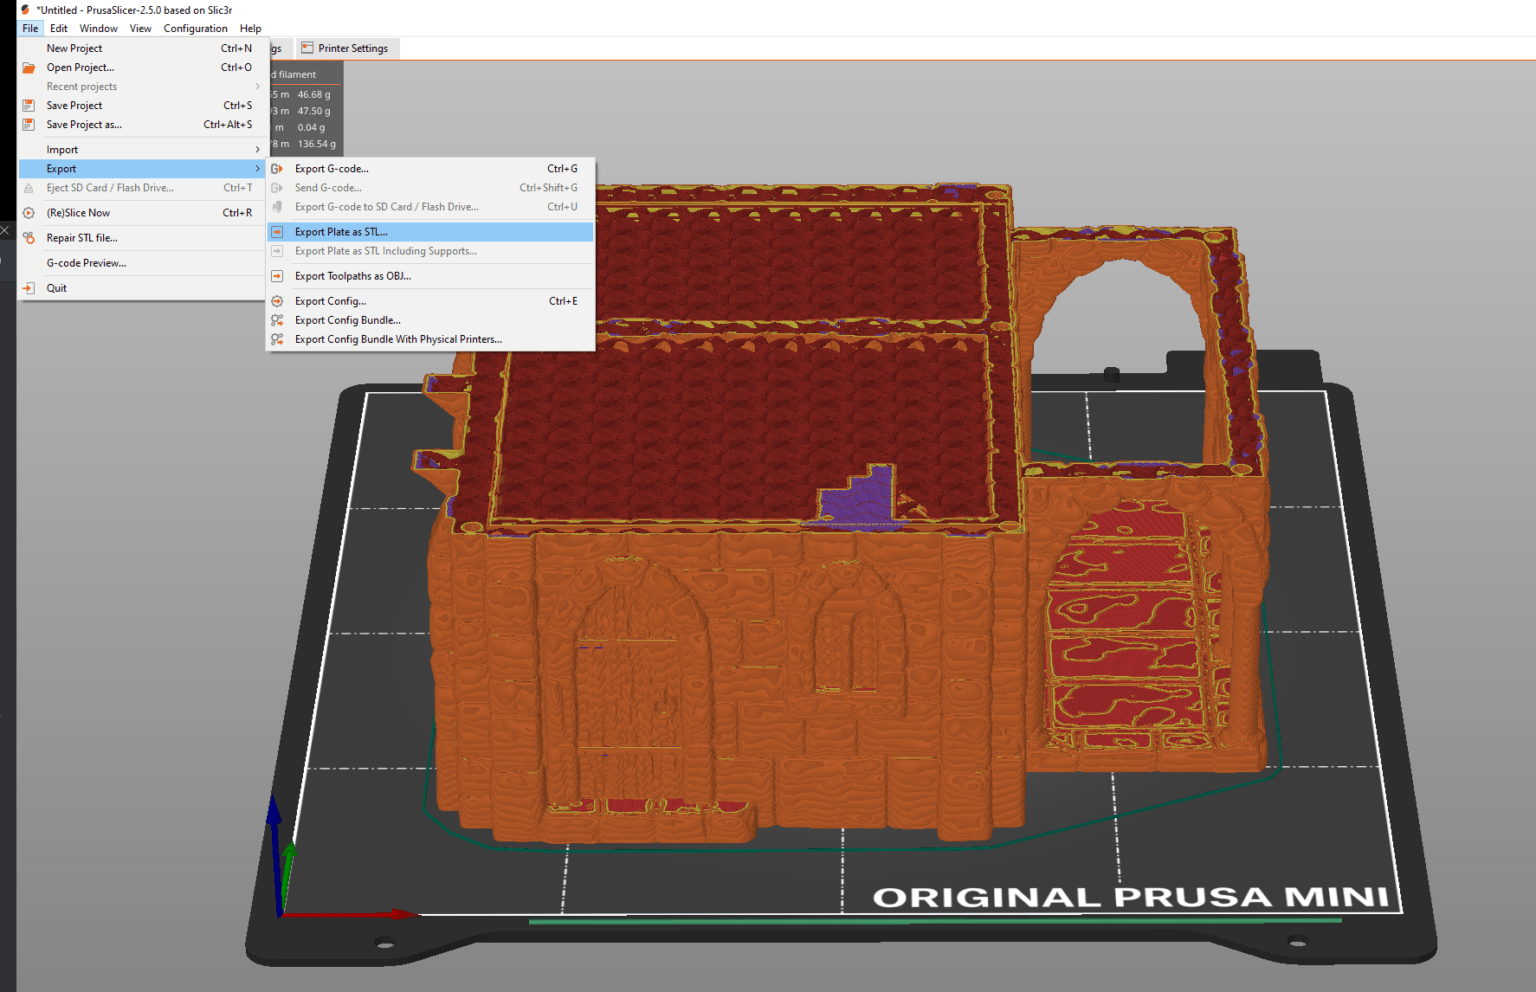Expand the Import submenu
The image size is (1536, 992).
[x=257, y=149]
